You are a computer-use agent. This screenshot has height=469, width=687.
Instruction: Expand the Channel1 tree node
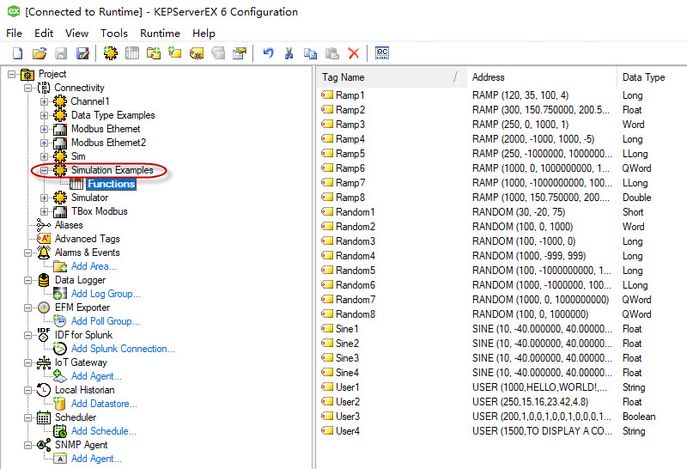[x=44, y=102]
